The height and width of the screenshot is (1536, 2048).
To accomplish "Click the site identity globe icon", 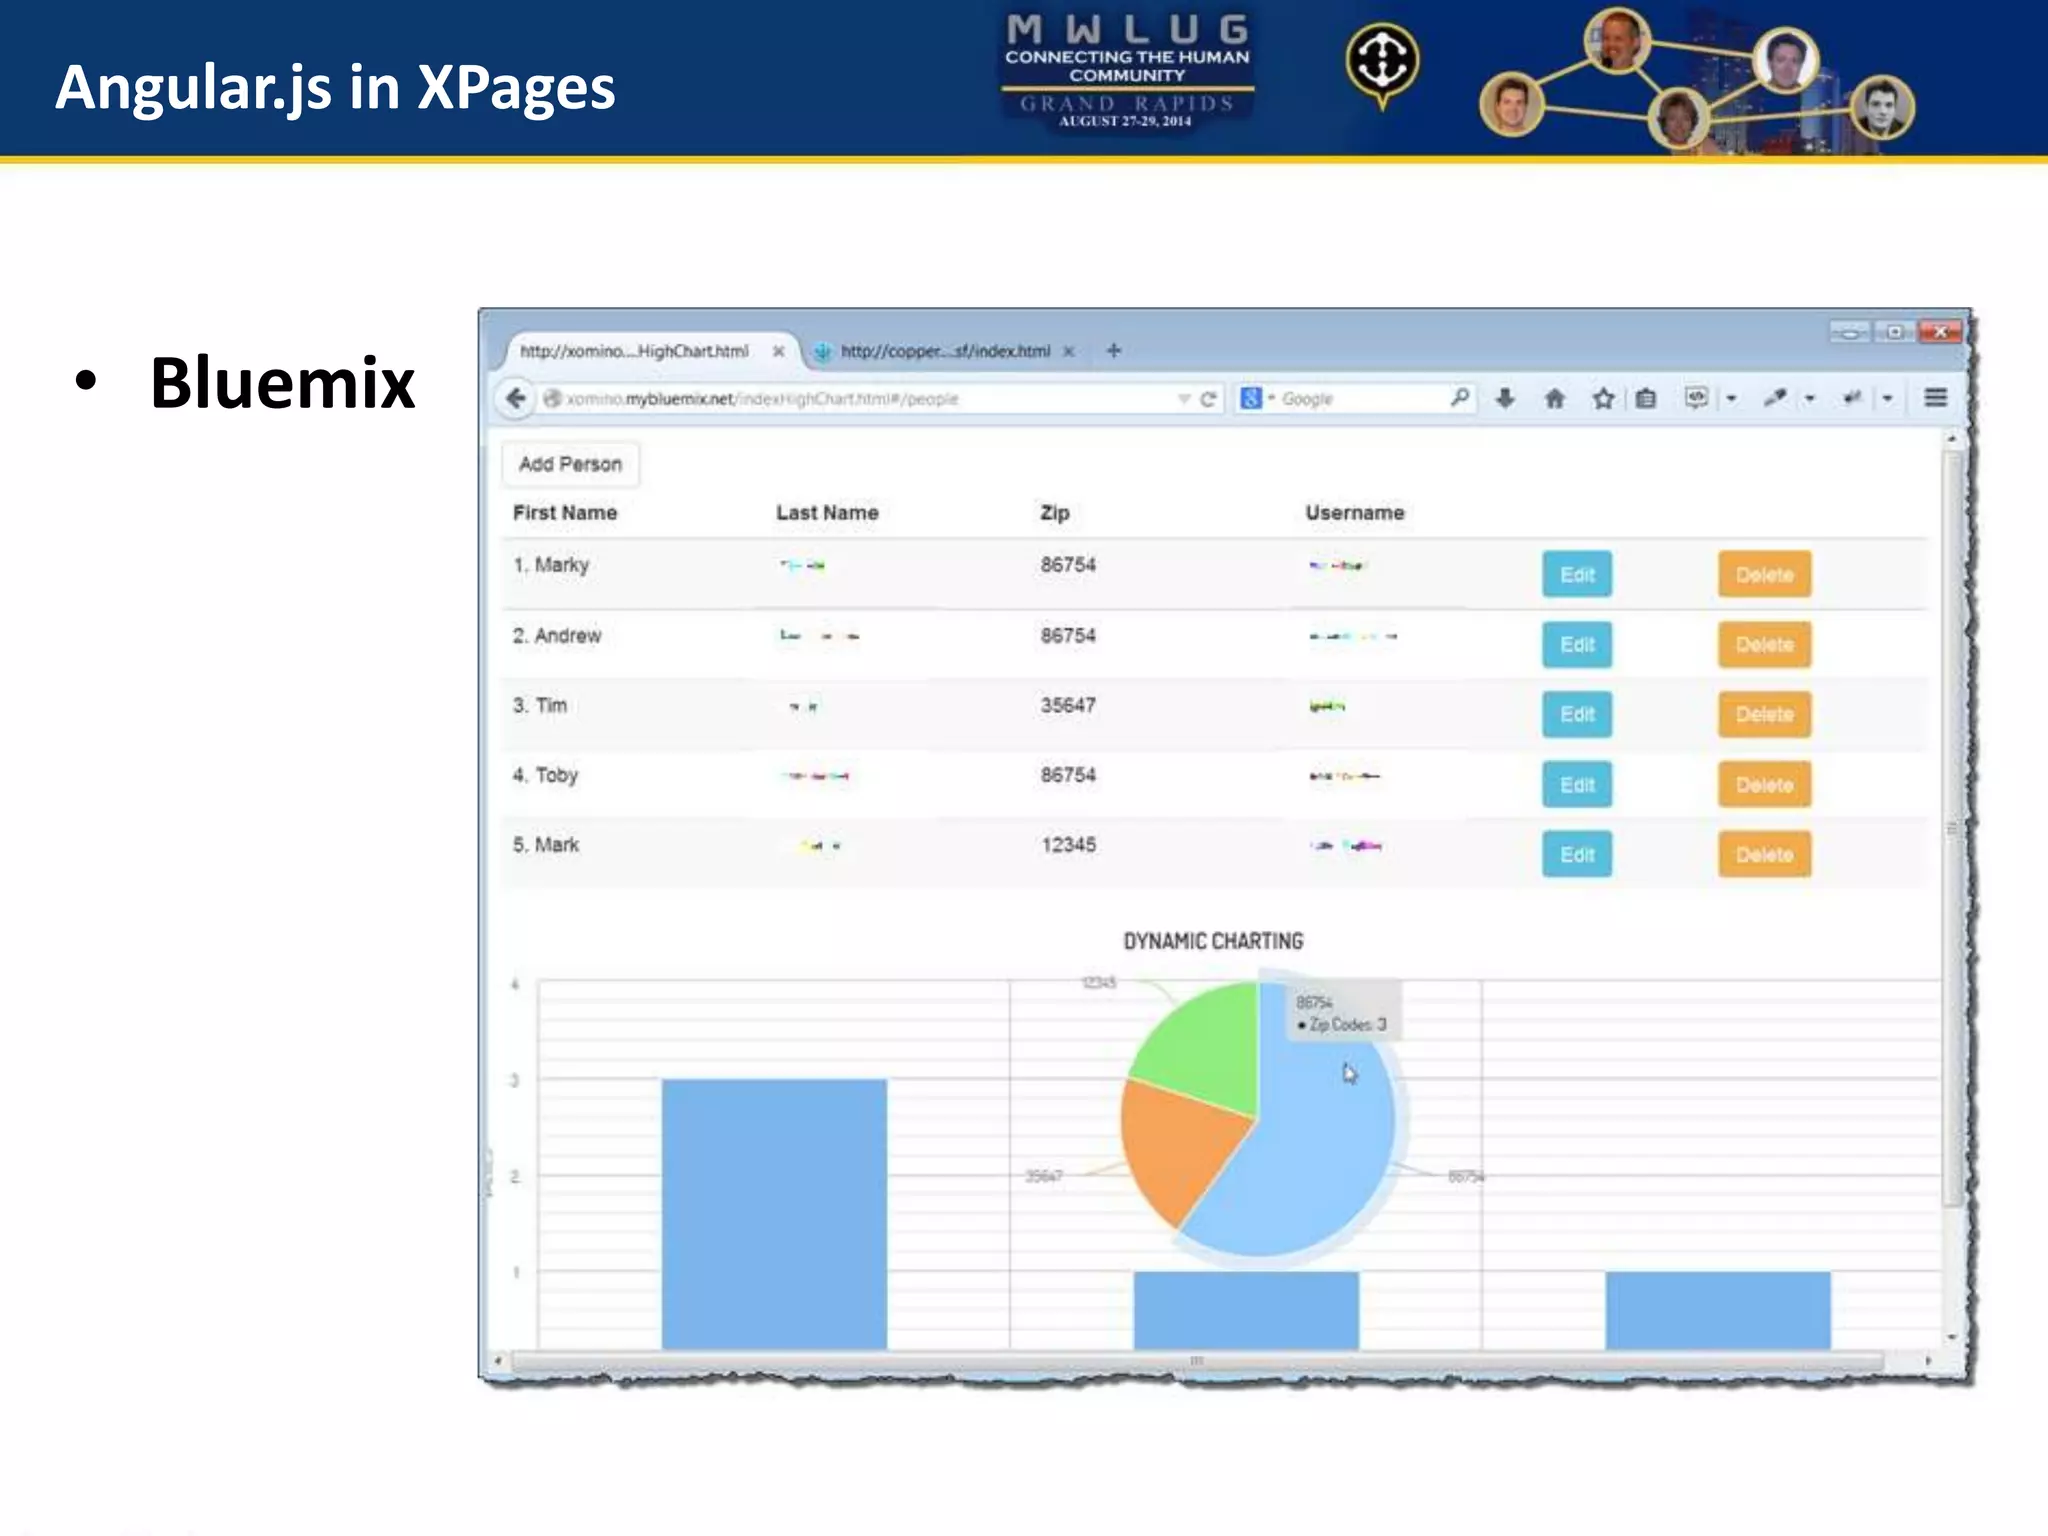I will tap(551, 398).
